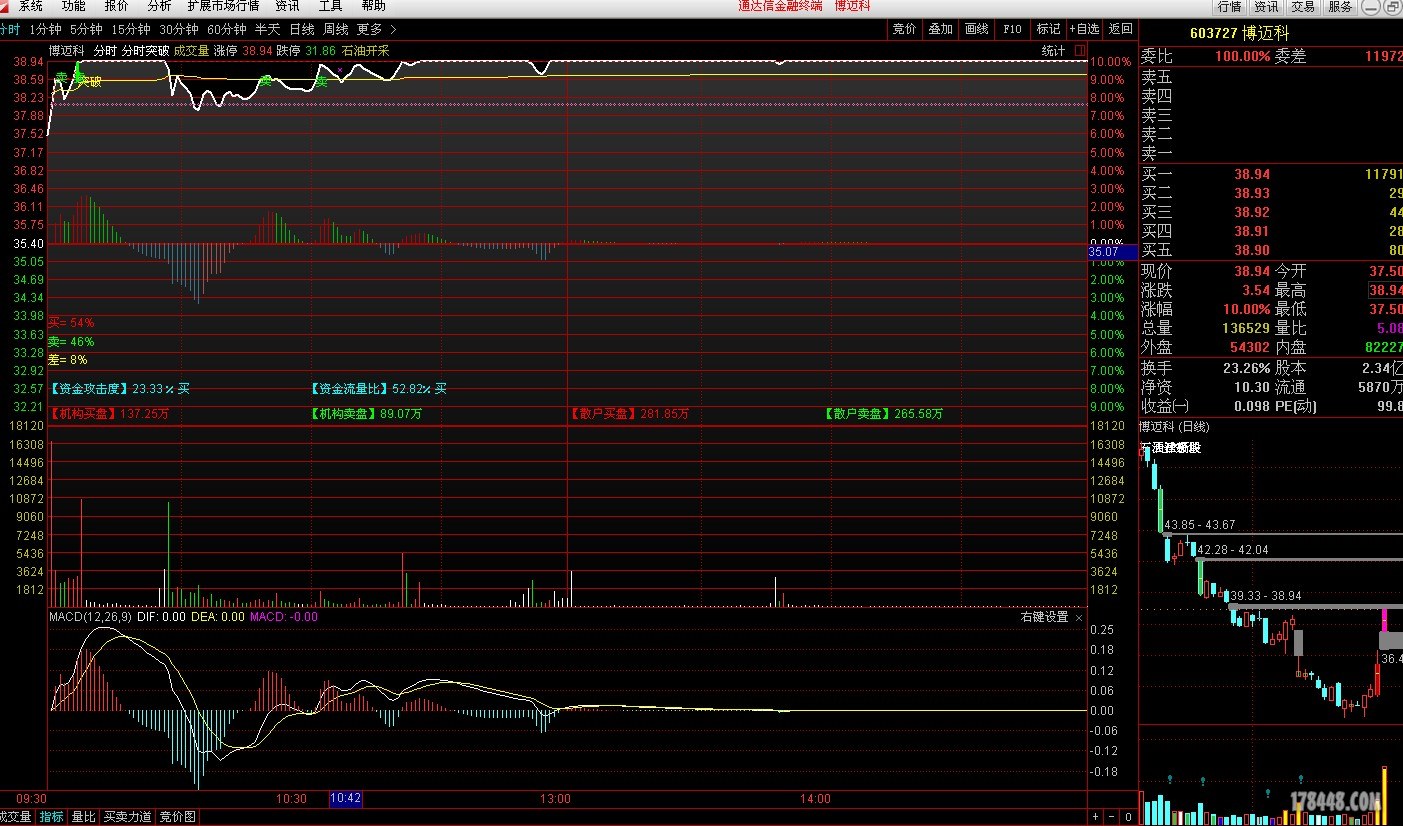Click the 统计 statistics label

pyautogui.click(x=1053, y=50)
